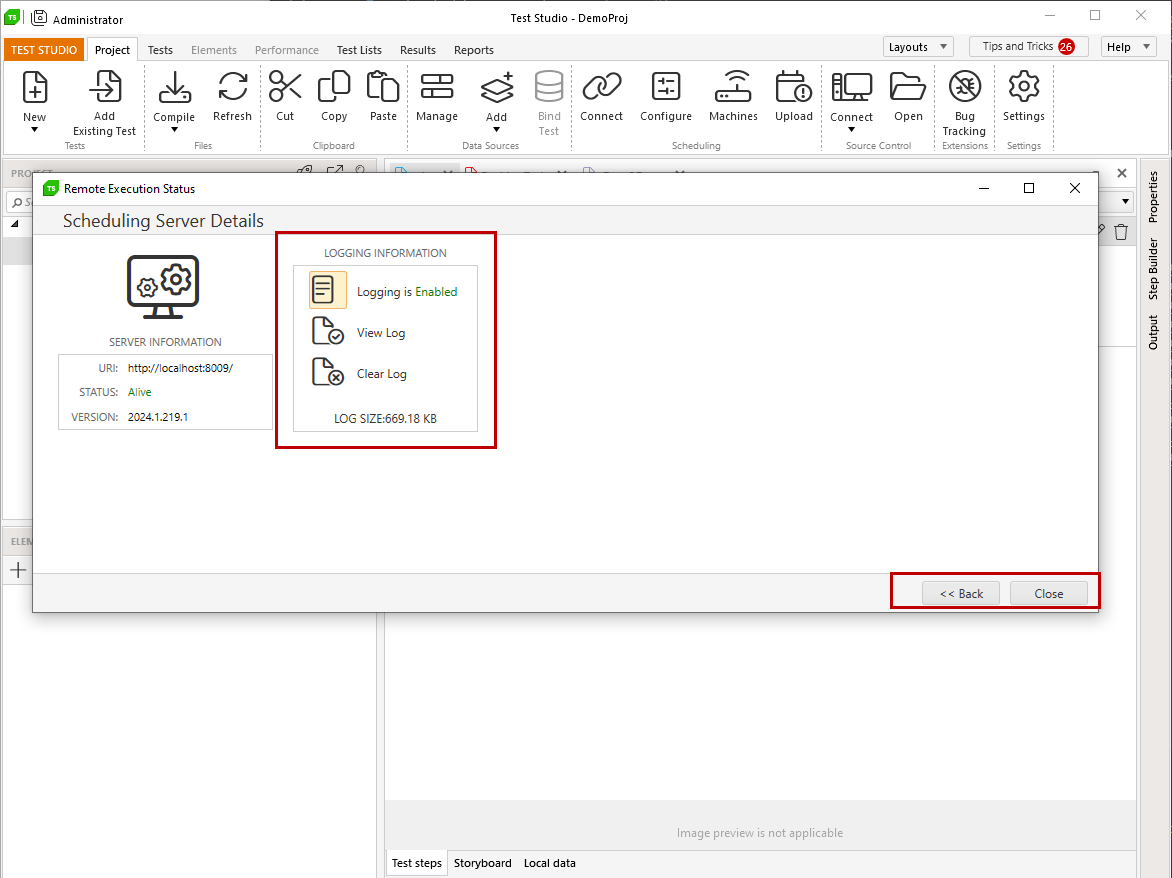Screen dimensions: 1172x878
Task: Select the Test steps bottom tab
Action: coord(417,863)
